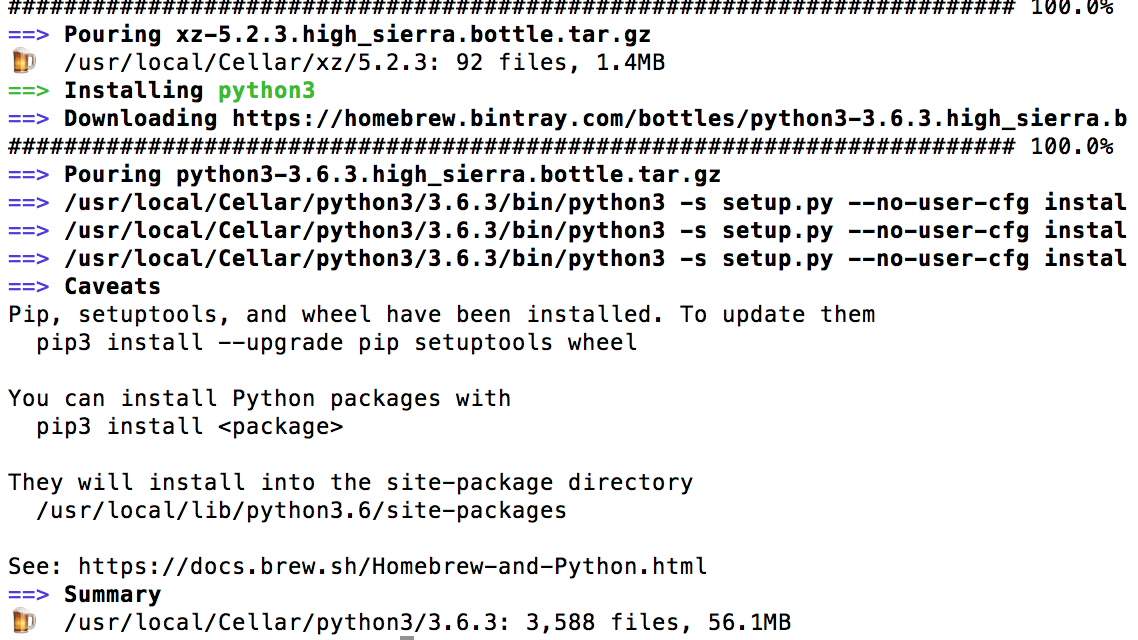Viewport: 1138px width, 640px height.
Task: Click the green arrow before Pouring xz-5.2.3
Action: click(x=29, y=35)
